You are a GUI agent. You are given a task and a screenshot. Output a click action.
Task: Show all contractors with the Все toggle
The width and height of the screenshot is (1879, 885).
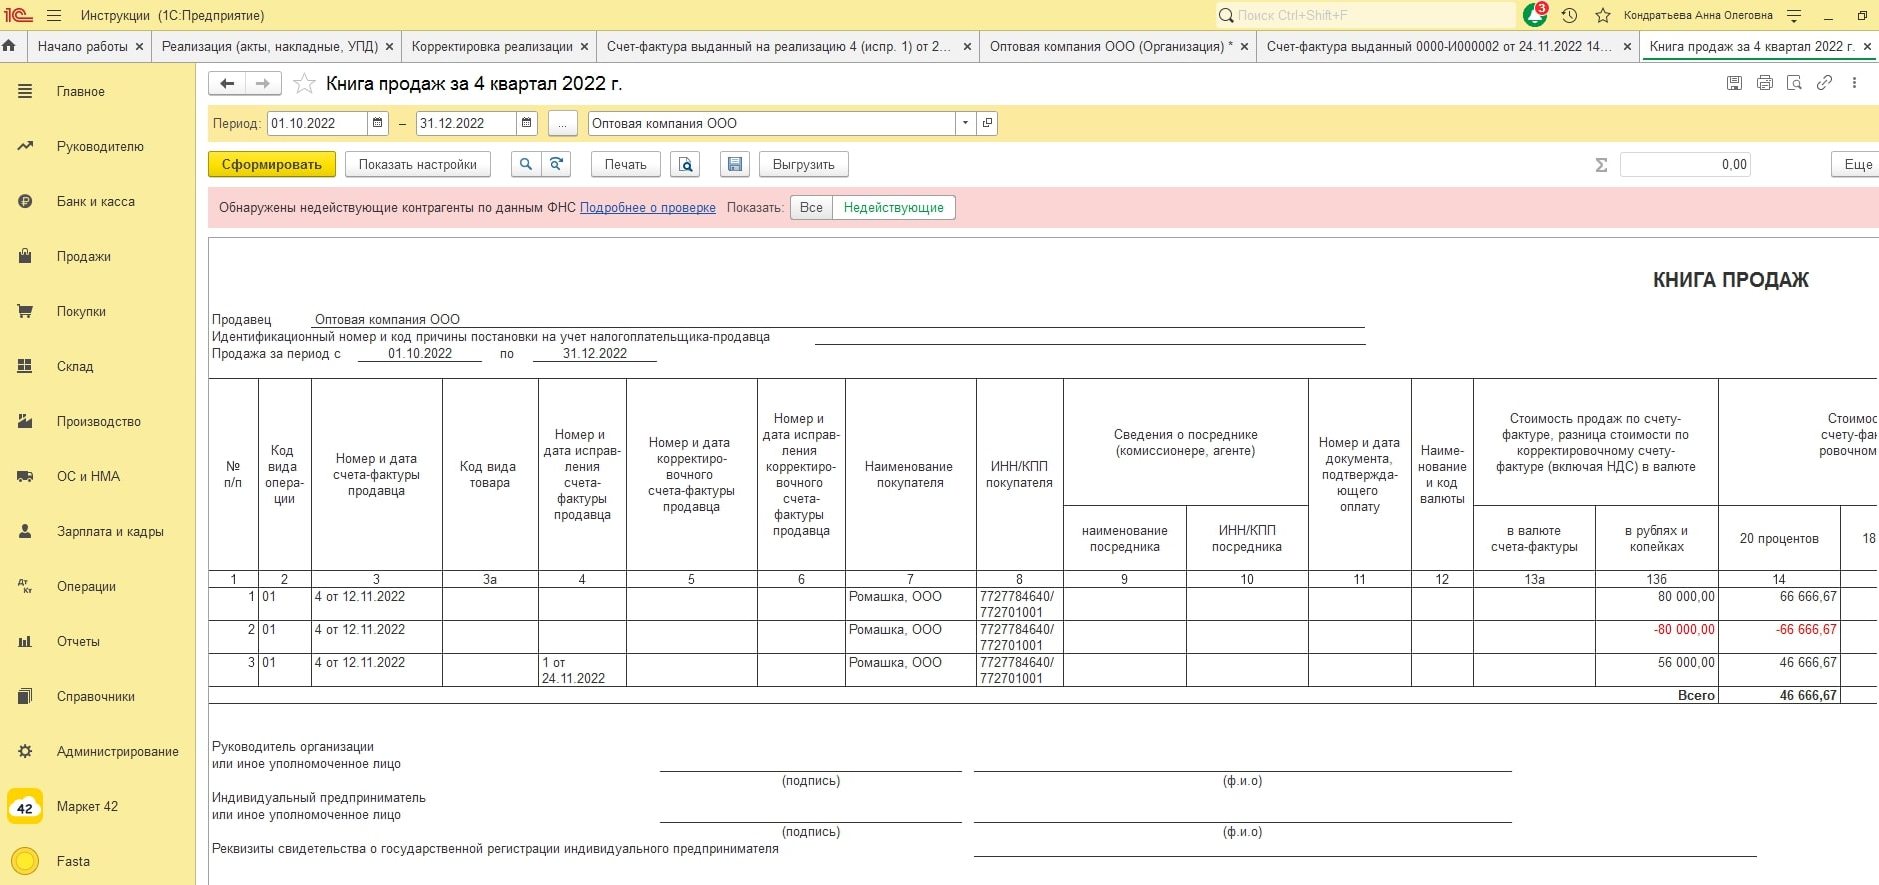pos(811,207)
